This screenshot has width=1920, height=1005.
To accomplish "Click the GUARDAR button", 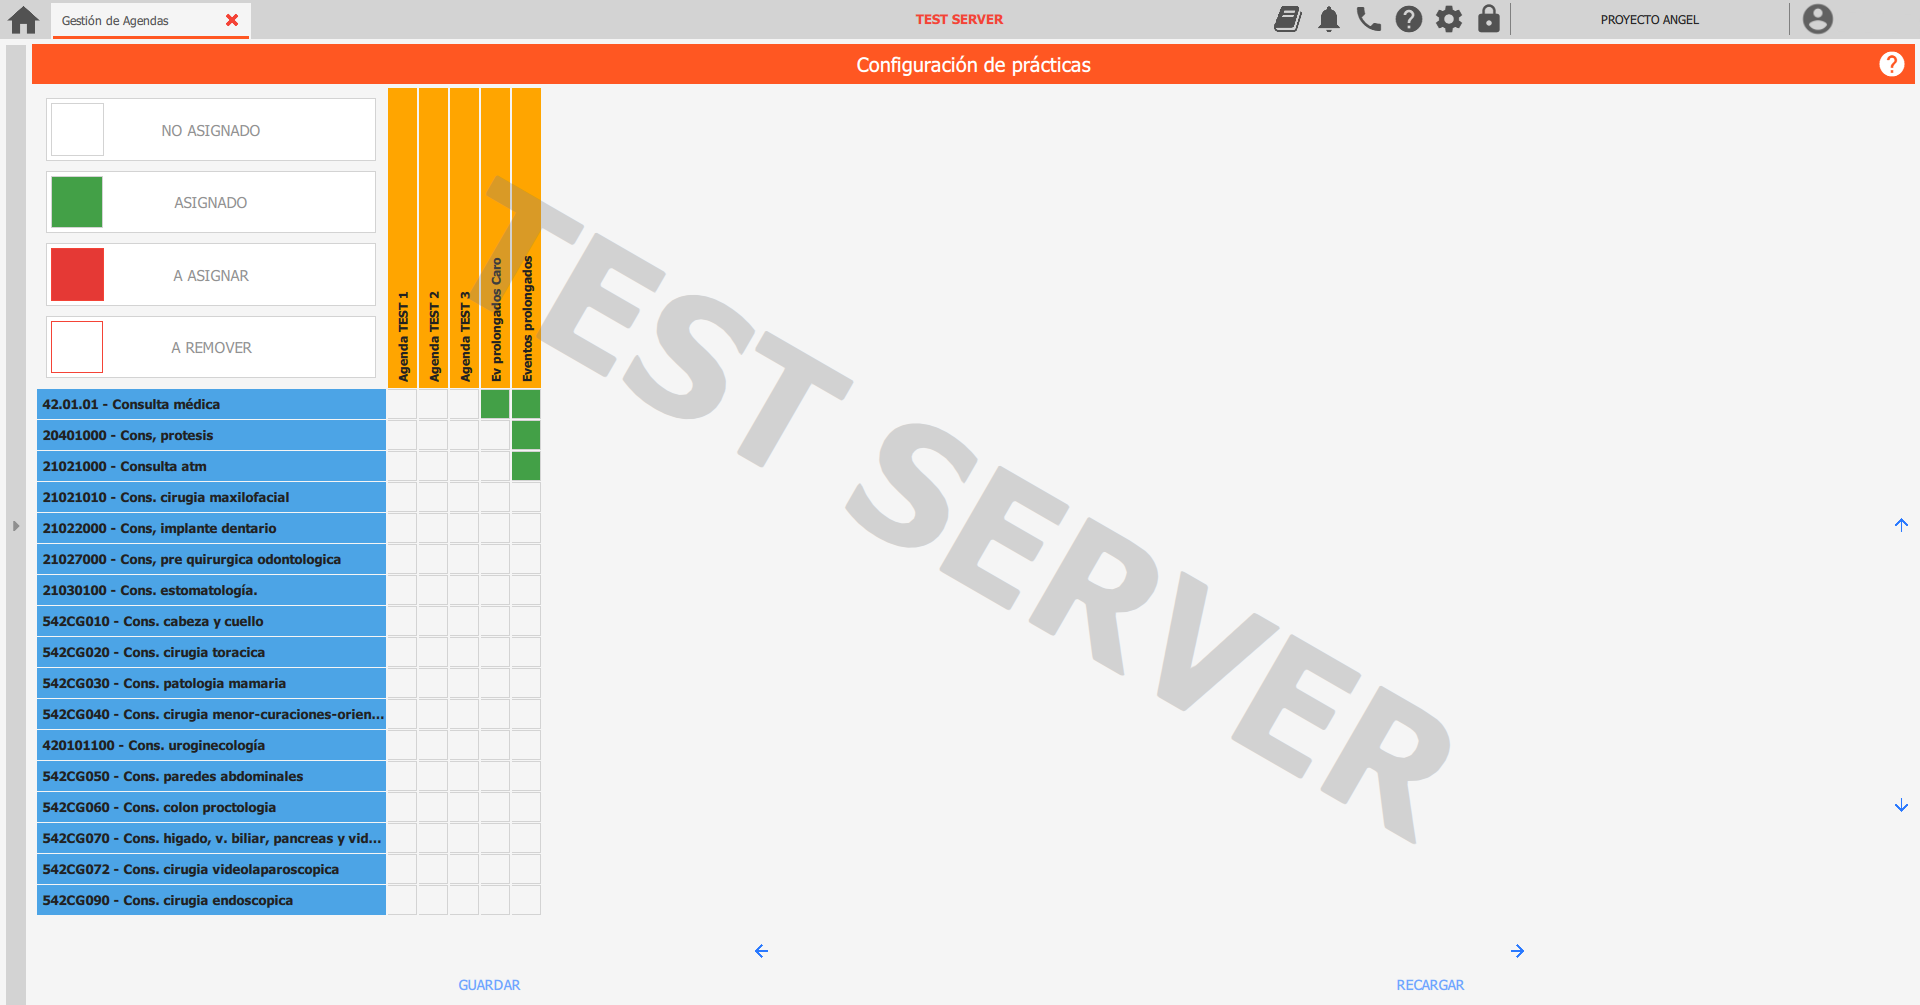I will point(489,985).
